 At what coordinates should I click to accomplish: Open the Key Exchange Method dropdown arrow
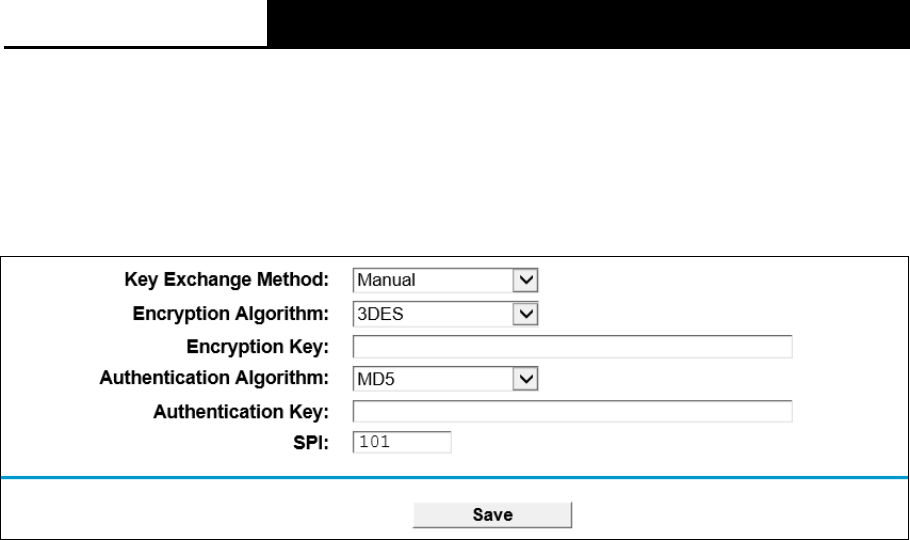[x=525, y=280]
